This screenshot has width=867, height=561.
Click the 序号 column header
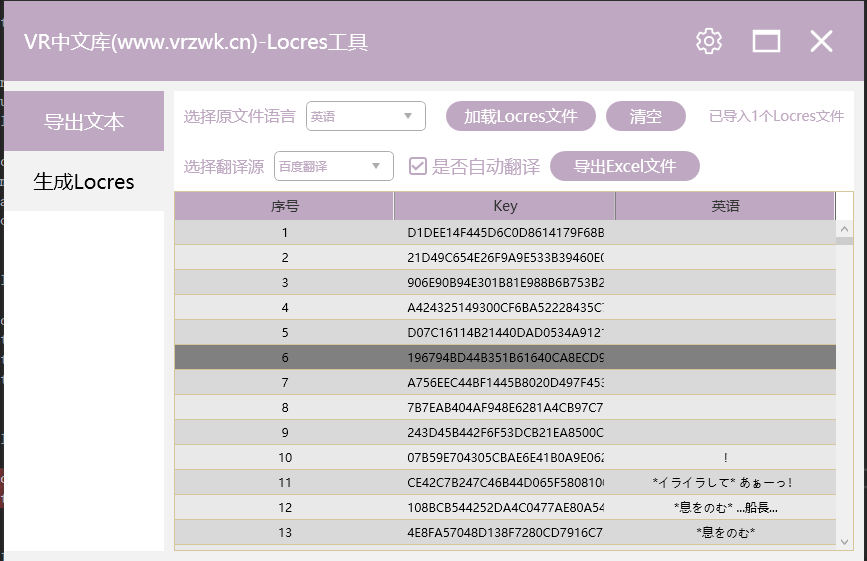284,206
